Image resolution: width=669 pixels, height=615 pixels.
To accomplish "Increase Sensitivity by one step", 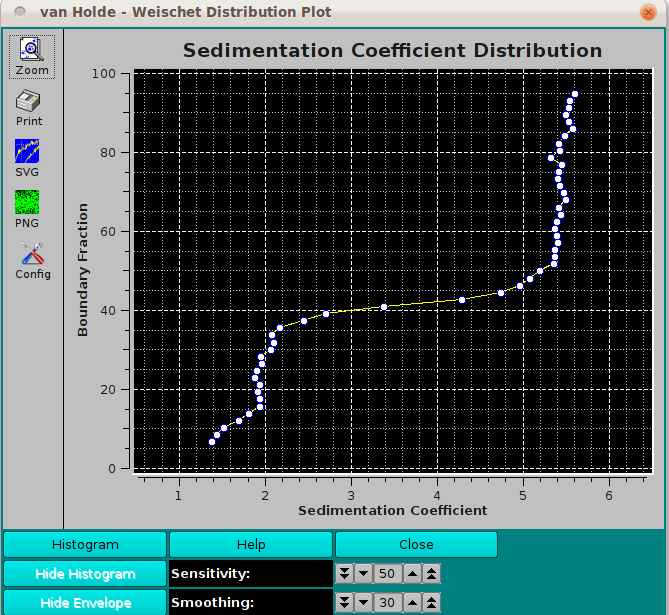I will [411, 574].
